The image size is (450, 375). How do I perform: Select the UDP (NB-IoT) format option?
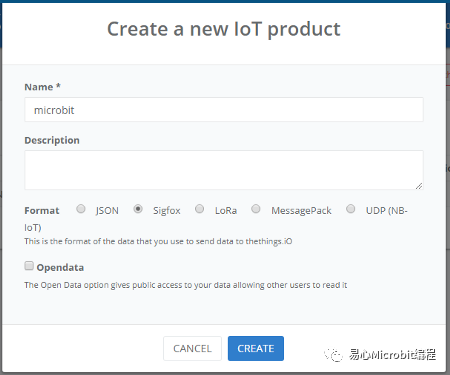click(350, 209)
